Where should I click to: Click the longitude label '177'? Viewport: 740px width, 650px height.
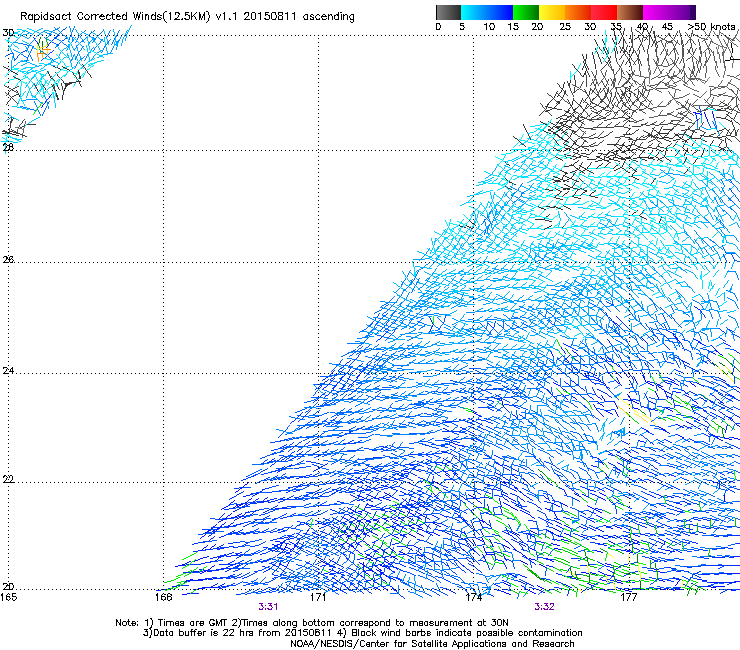629,597
